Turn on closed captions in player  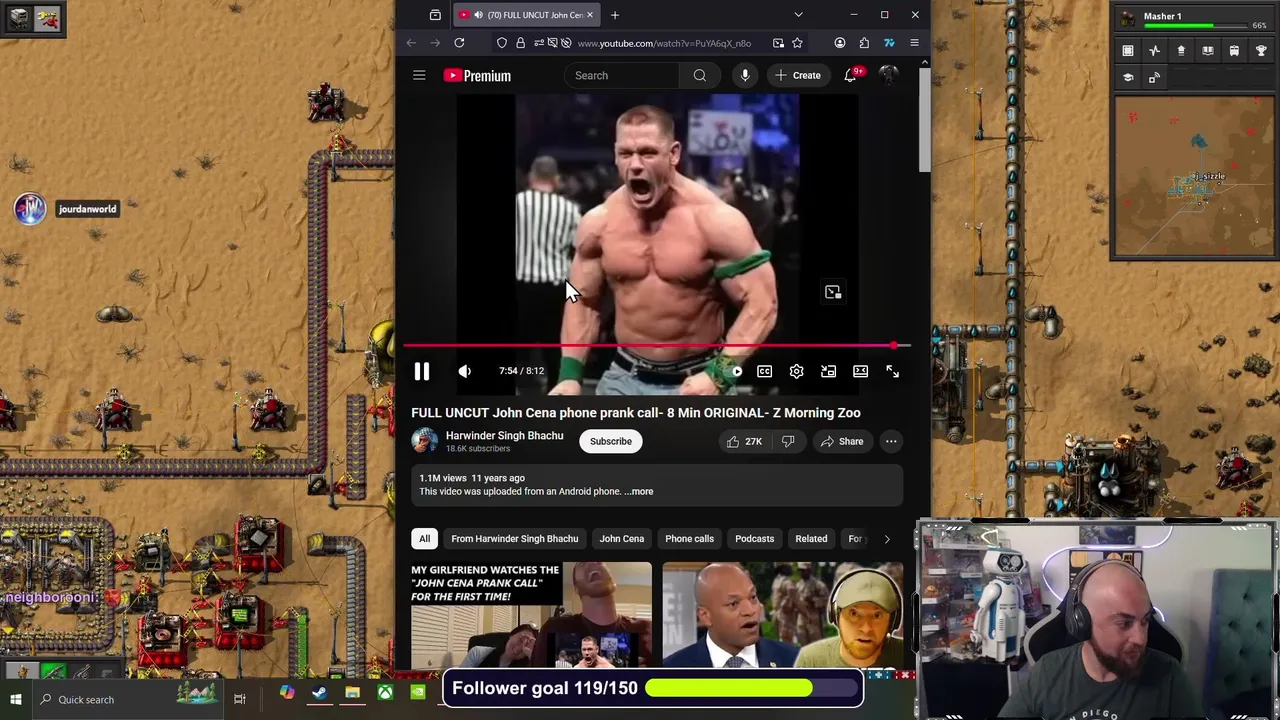coord(764,371)
